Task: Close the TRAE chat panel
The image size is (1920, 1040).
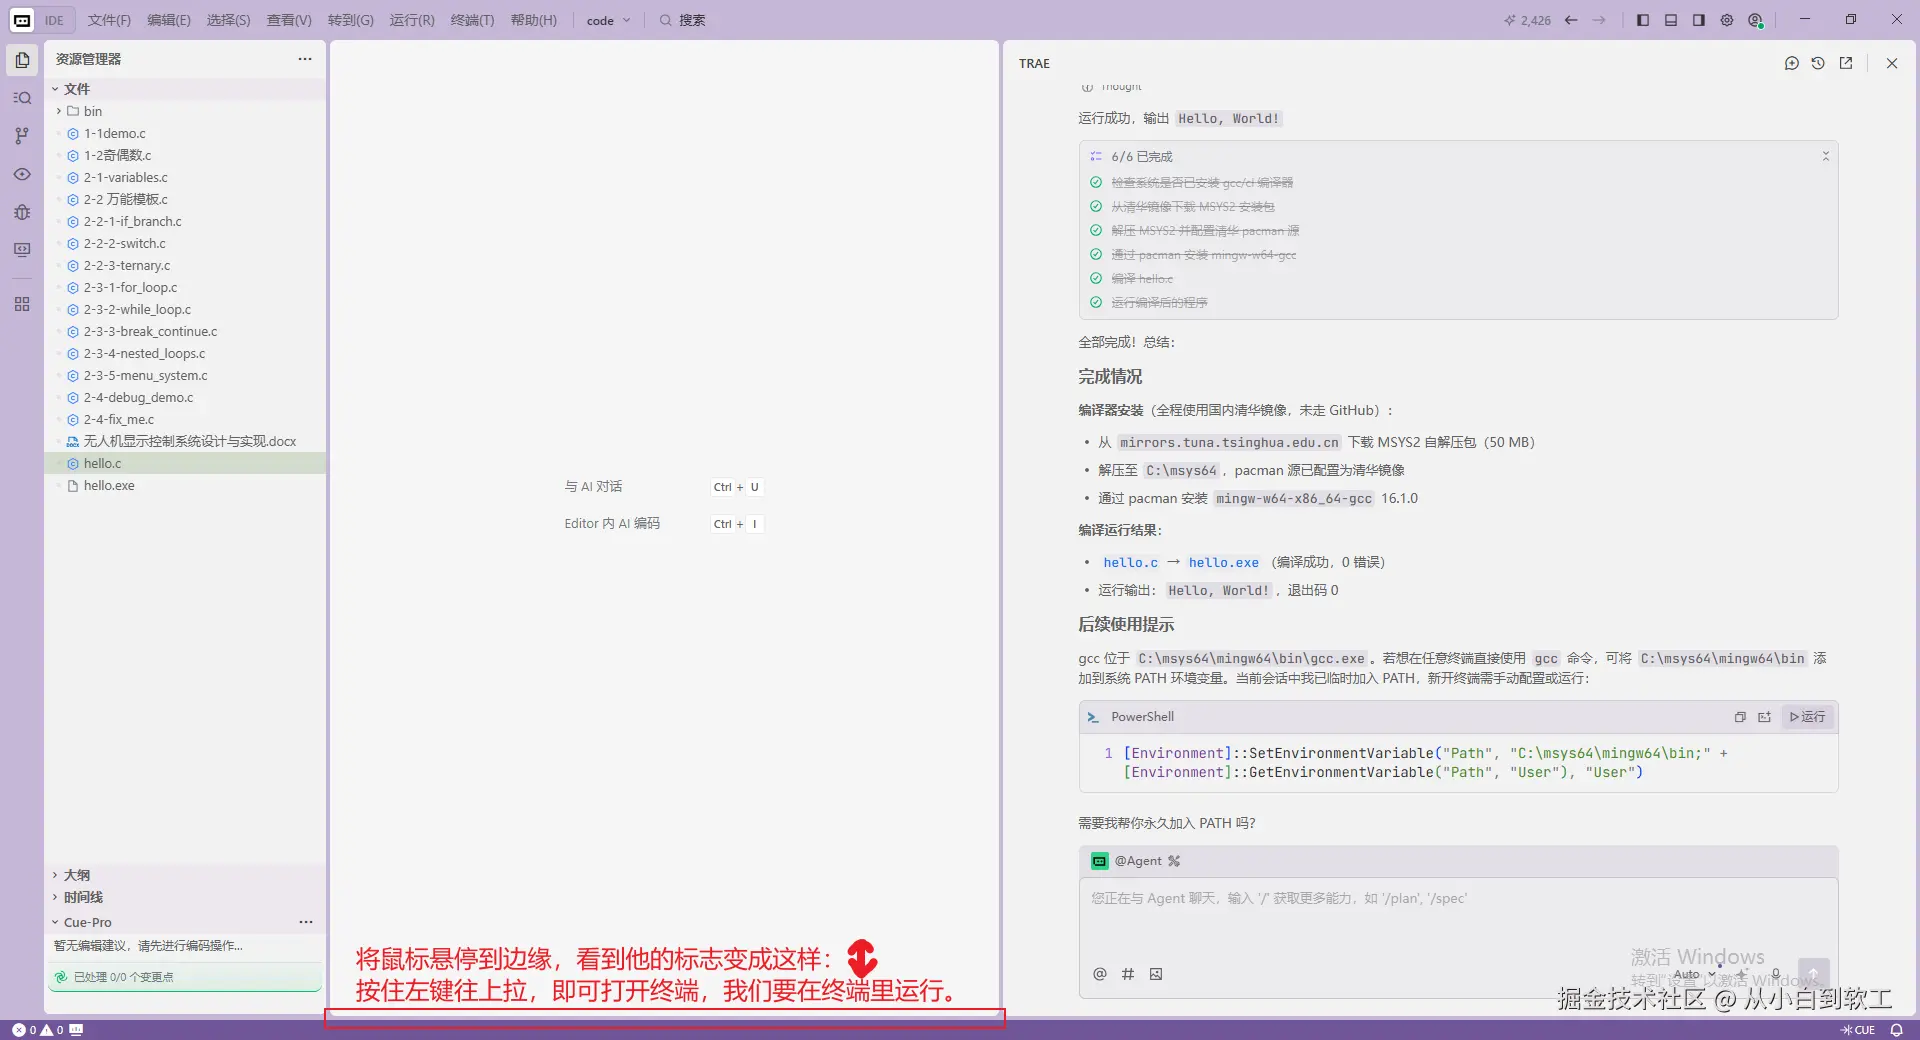Action: (x=1892, y=63)
